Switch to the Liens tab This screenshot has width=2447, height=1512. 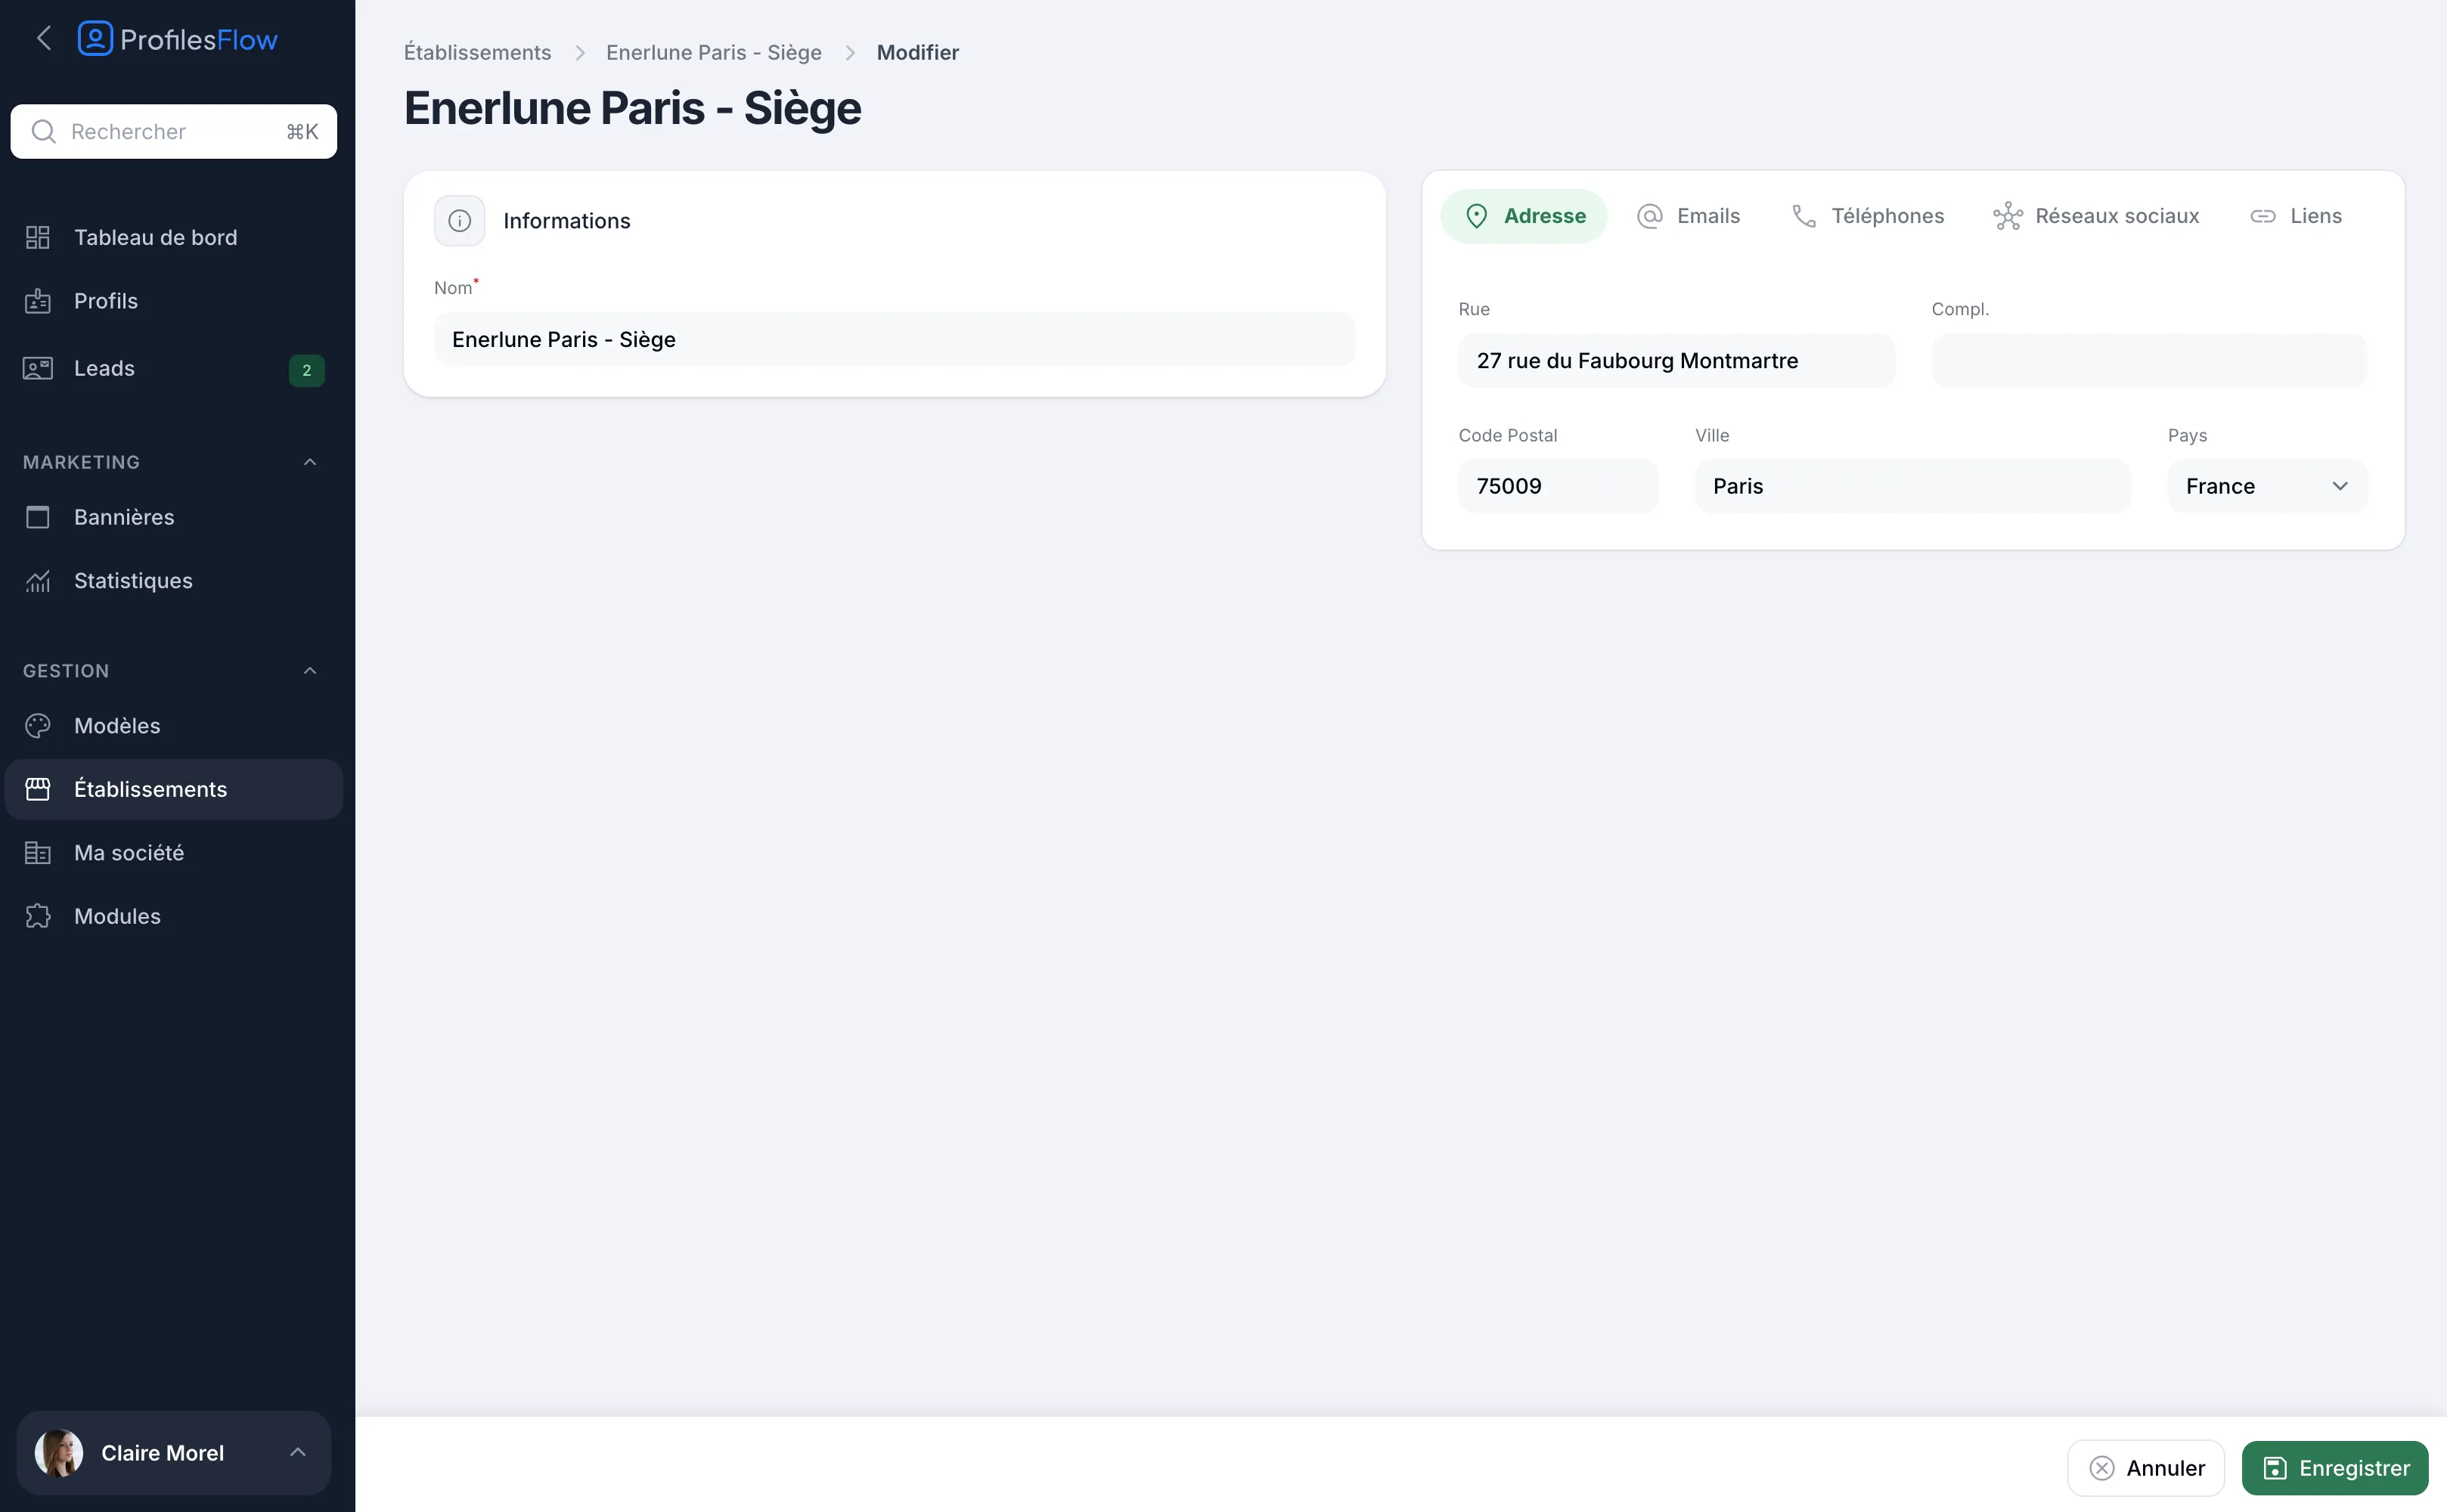pos(2296,216)
